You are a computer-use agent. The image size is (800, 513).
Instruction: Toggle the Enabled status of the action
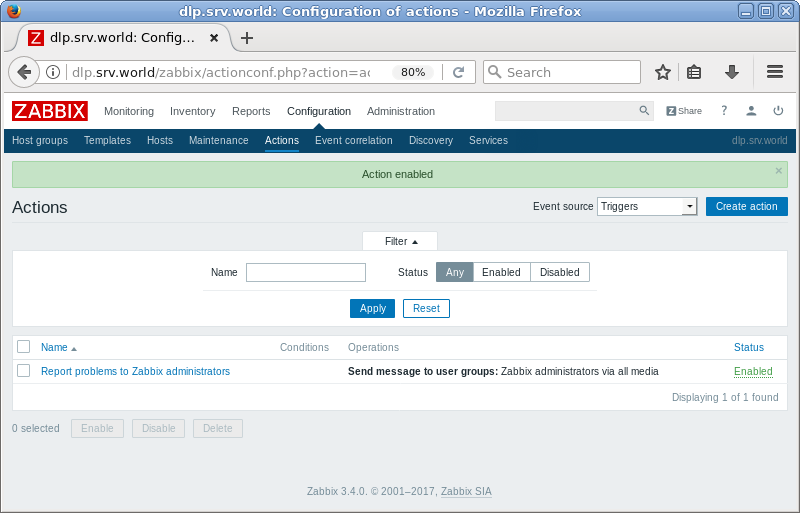(x=753, y=372)
